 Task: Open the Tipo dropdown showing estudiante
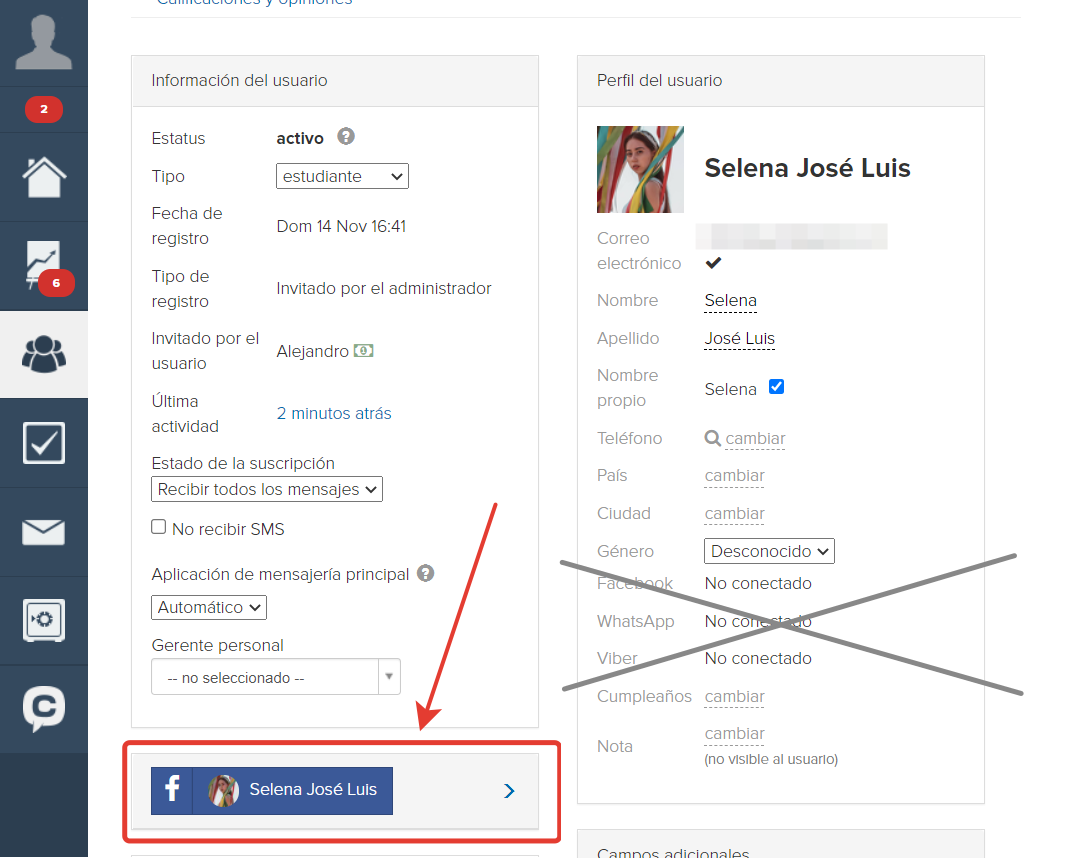[x=342, y=176]
